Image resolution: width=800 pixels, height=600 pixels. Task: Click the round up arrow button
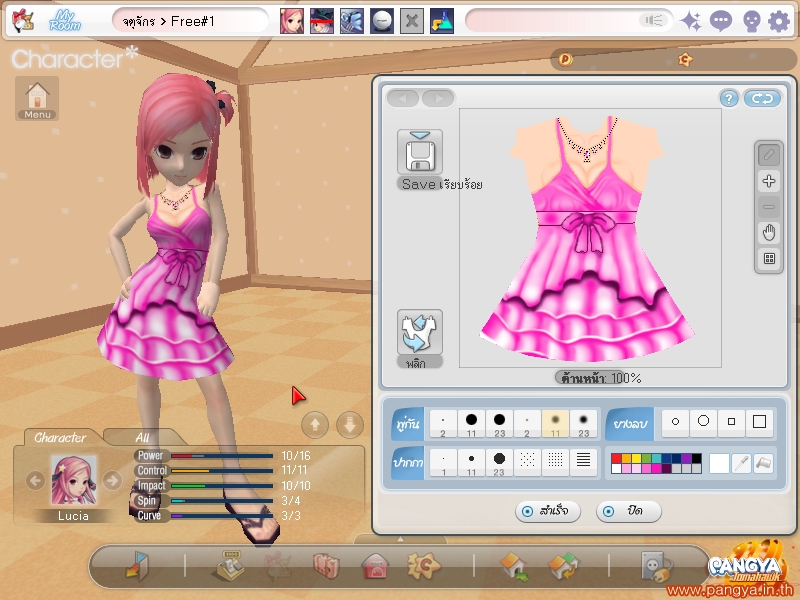pyautogui.click(x=315, y=424)
